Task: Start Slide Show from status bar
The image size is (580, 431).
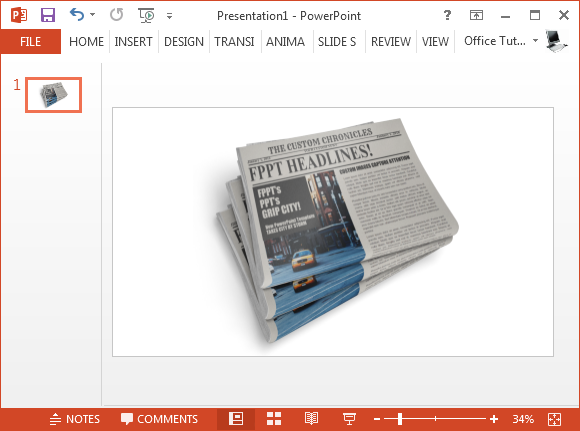Action: [349, 419]
